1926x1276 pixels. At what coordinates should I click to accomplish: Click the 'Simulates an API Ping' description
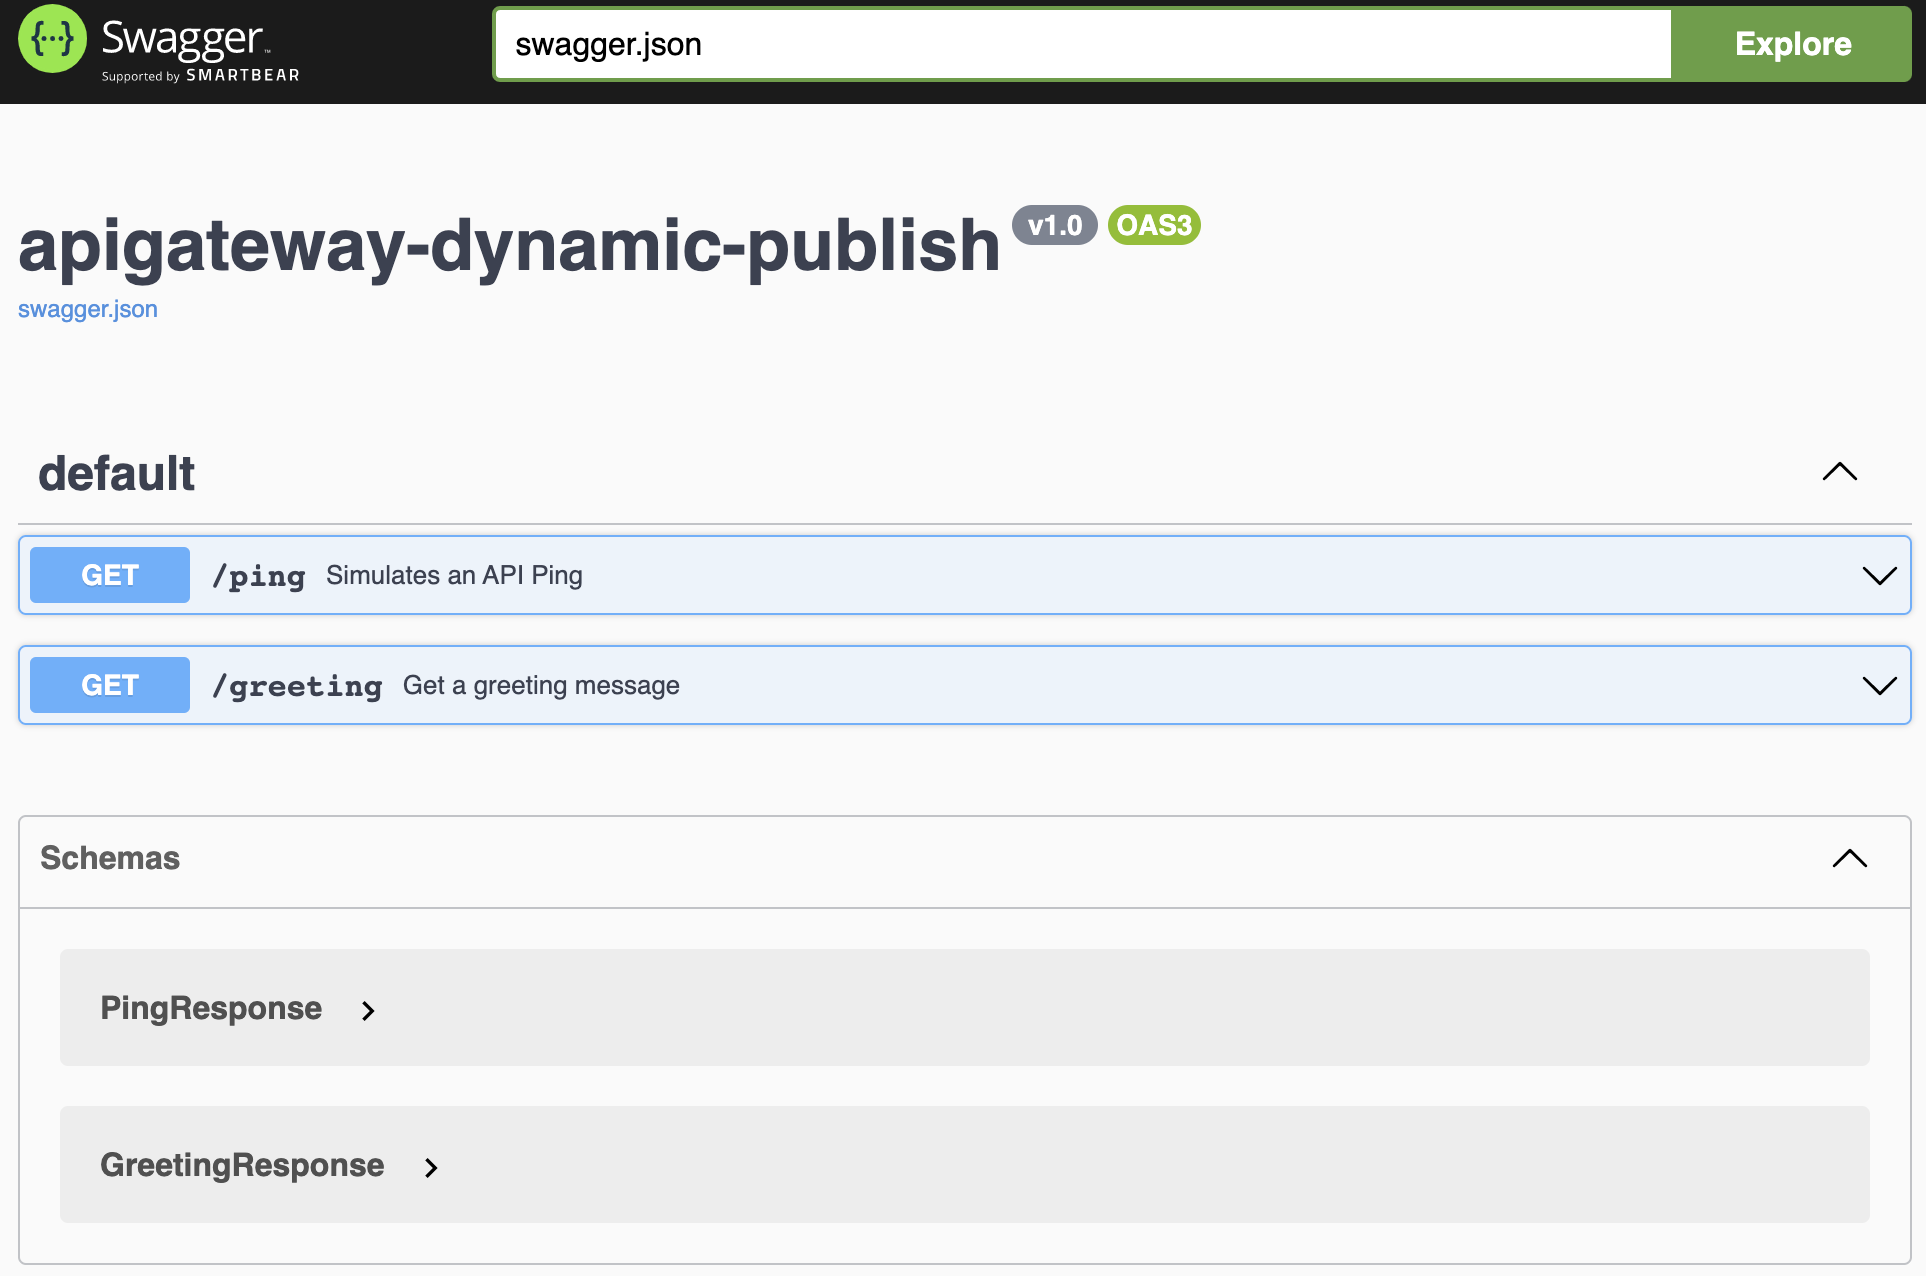pyautogui.click(x=454, y=575)
